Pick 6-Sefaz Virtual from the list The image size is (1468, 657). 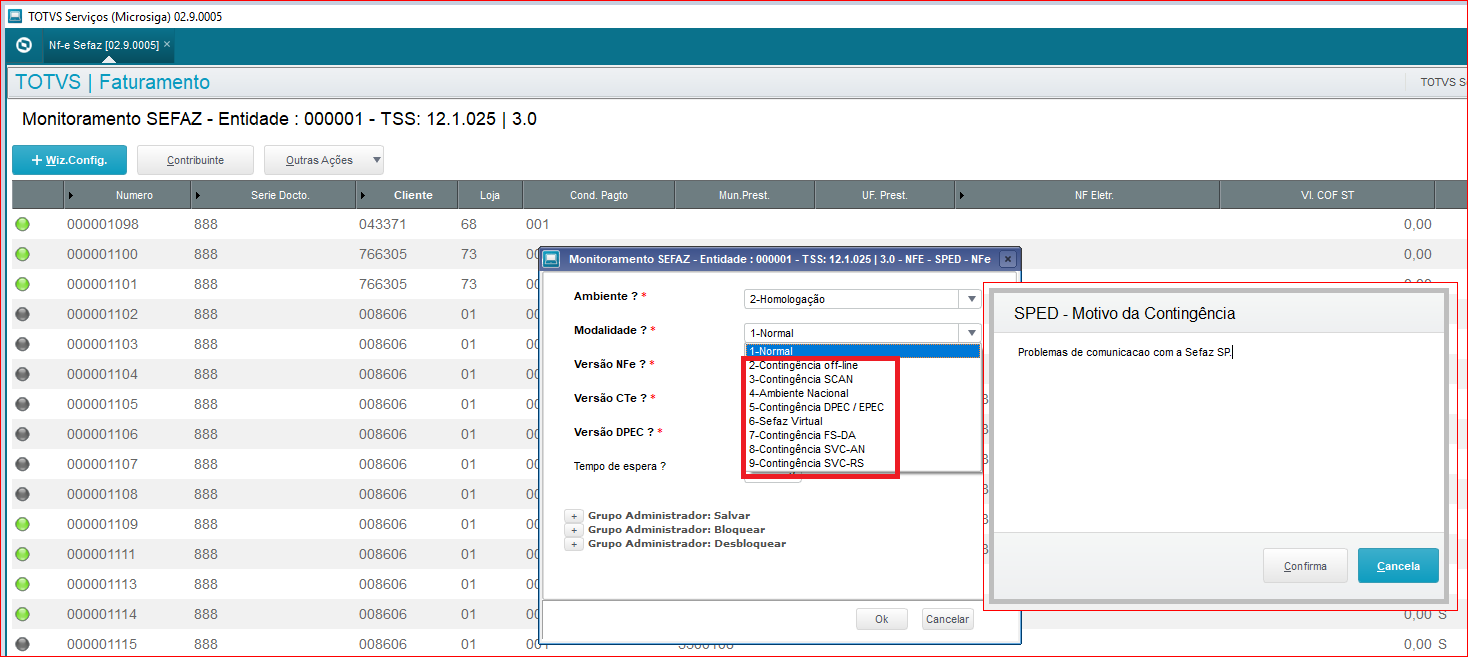point(862,421)
